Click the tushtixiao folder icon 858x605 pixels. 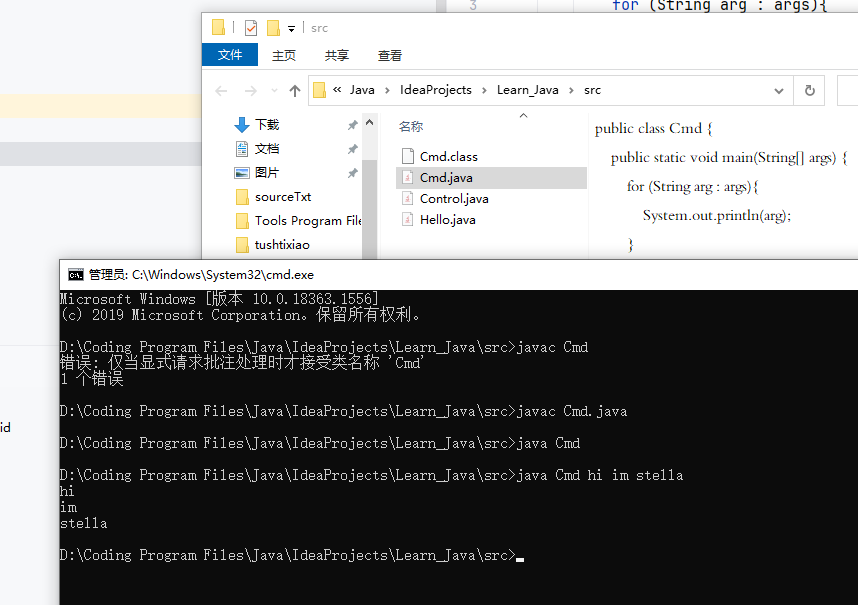242,245
